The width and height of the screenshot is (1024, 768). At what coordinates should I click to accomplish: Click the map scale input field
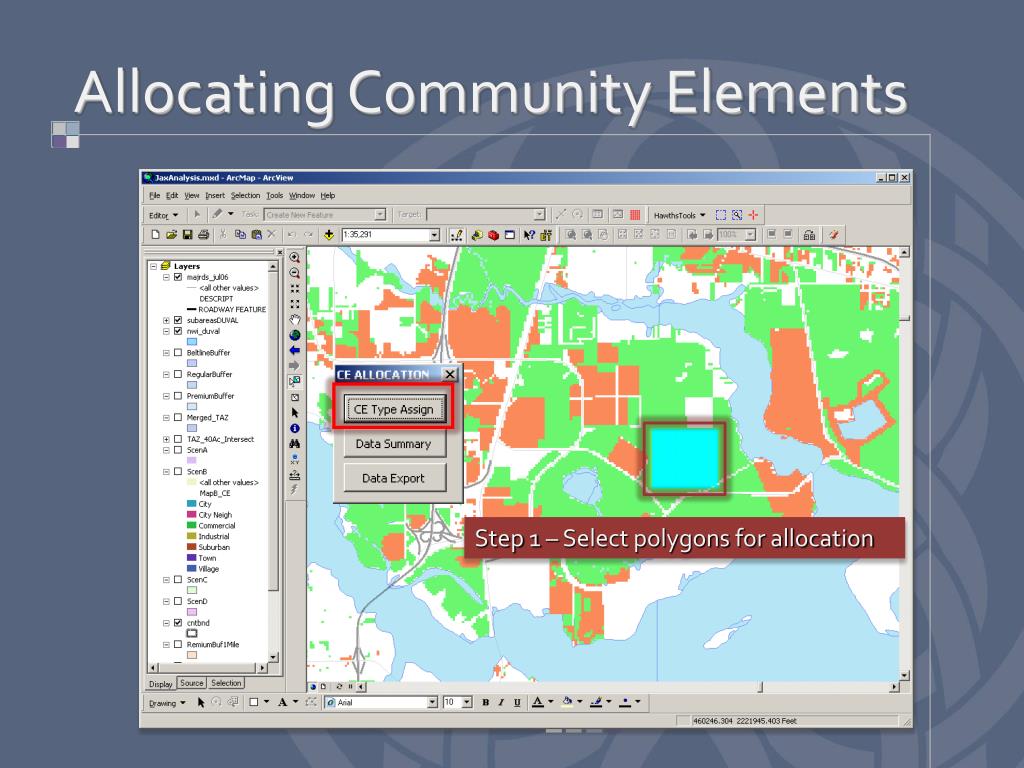tap(385, 235)
